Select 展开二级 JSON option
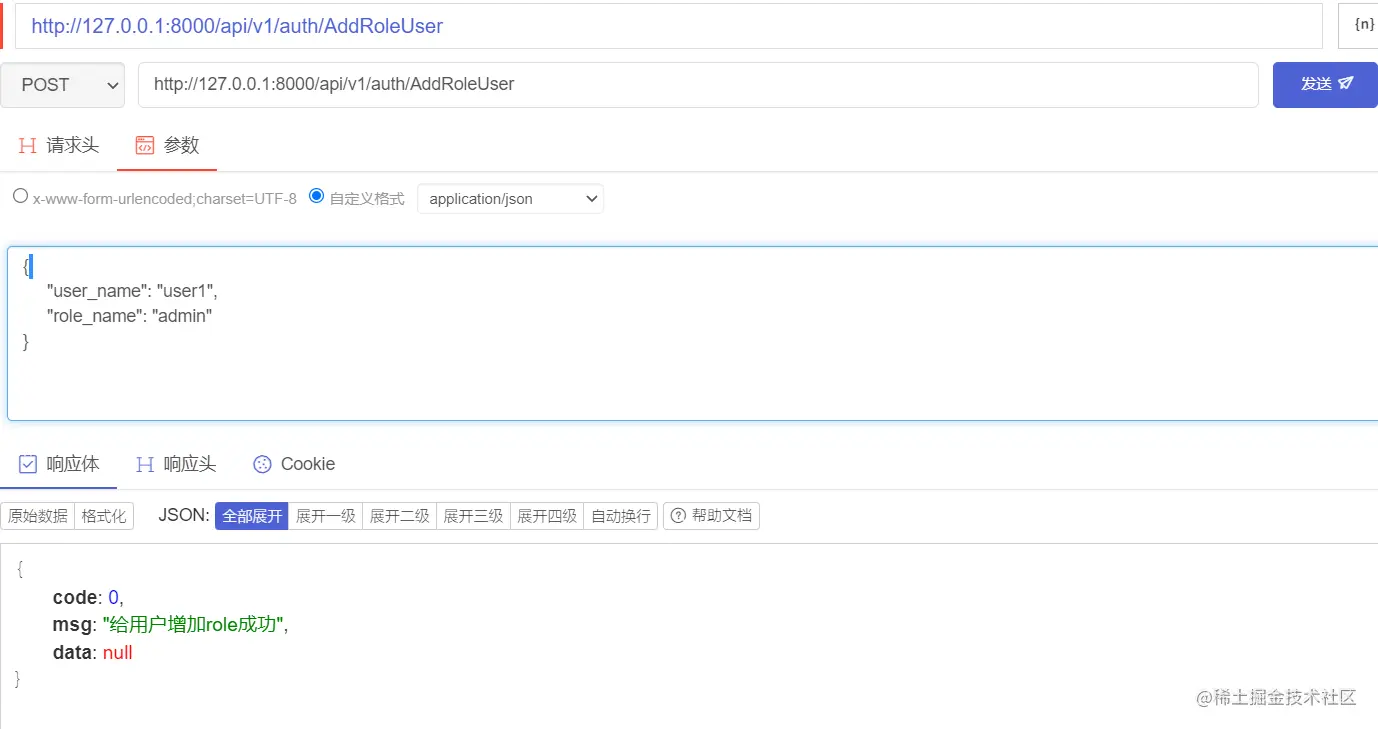This screenshot has width=1378, height=729. pyautogui.click(x=400, y=516)
